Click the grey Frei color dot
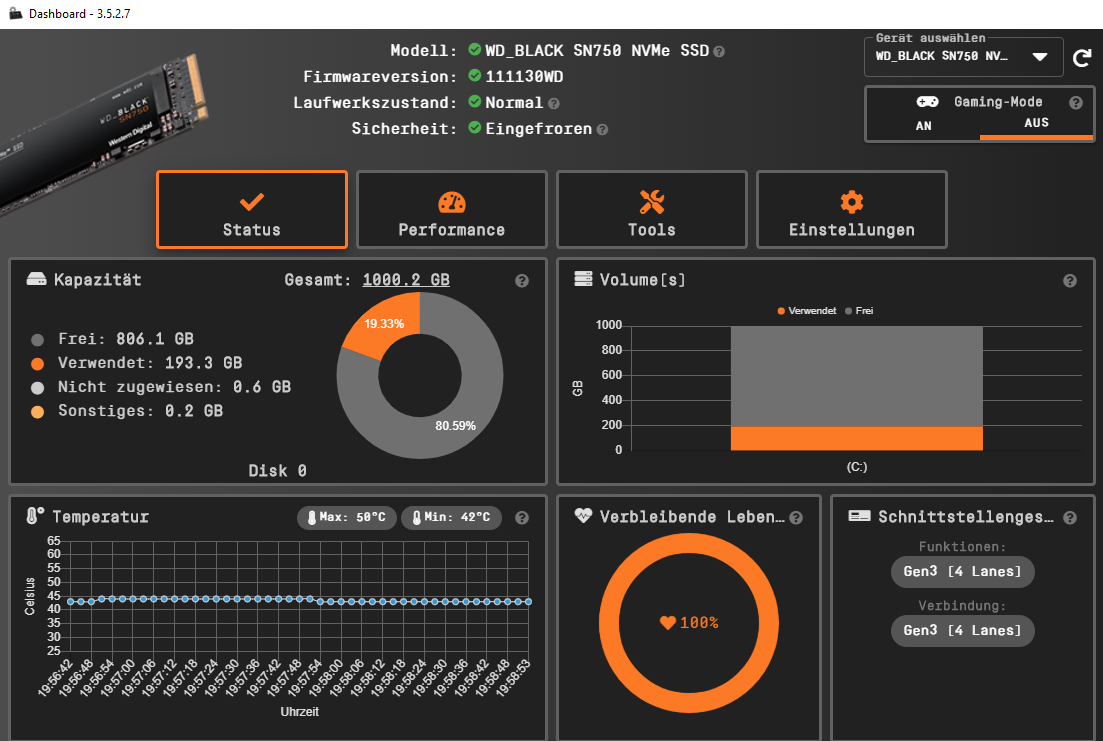This screenshot has height=741, width=1103. pos(38,341)
